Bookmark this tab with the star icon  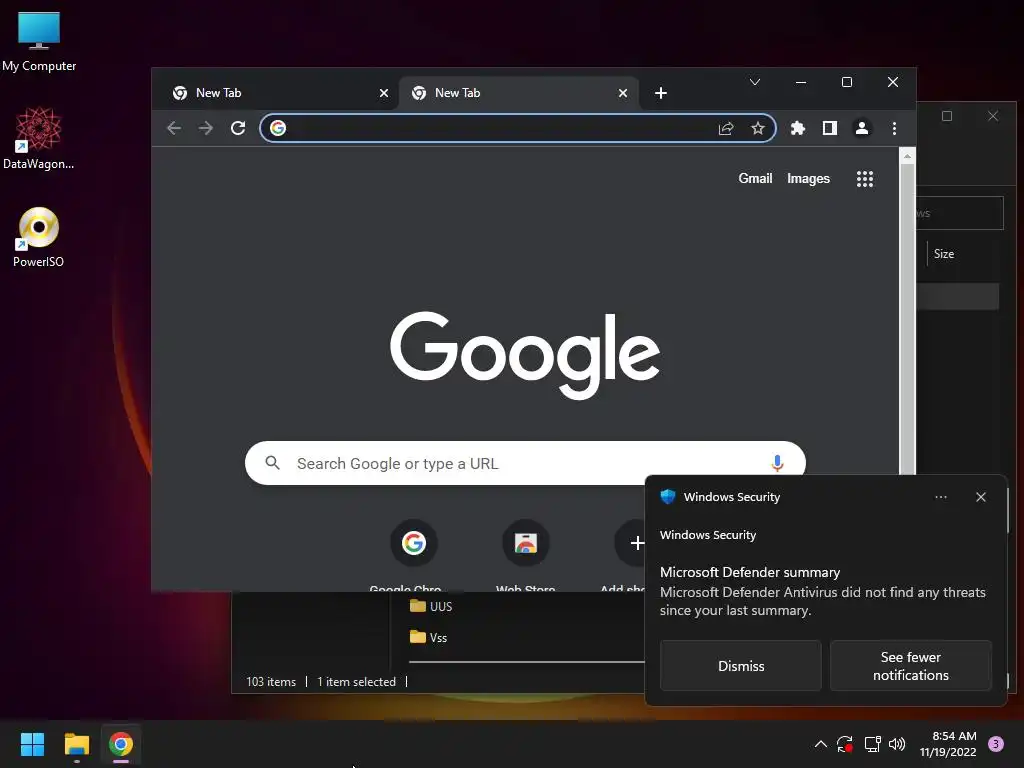[758, 128]
